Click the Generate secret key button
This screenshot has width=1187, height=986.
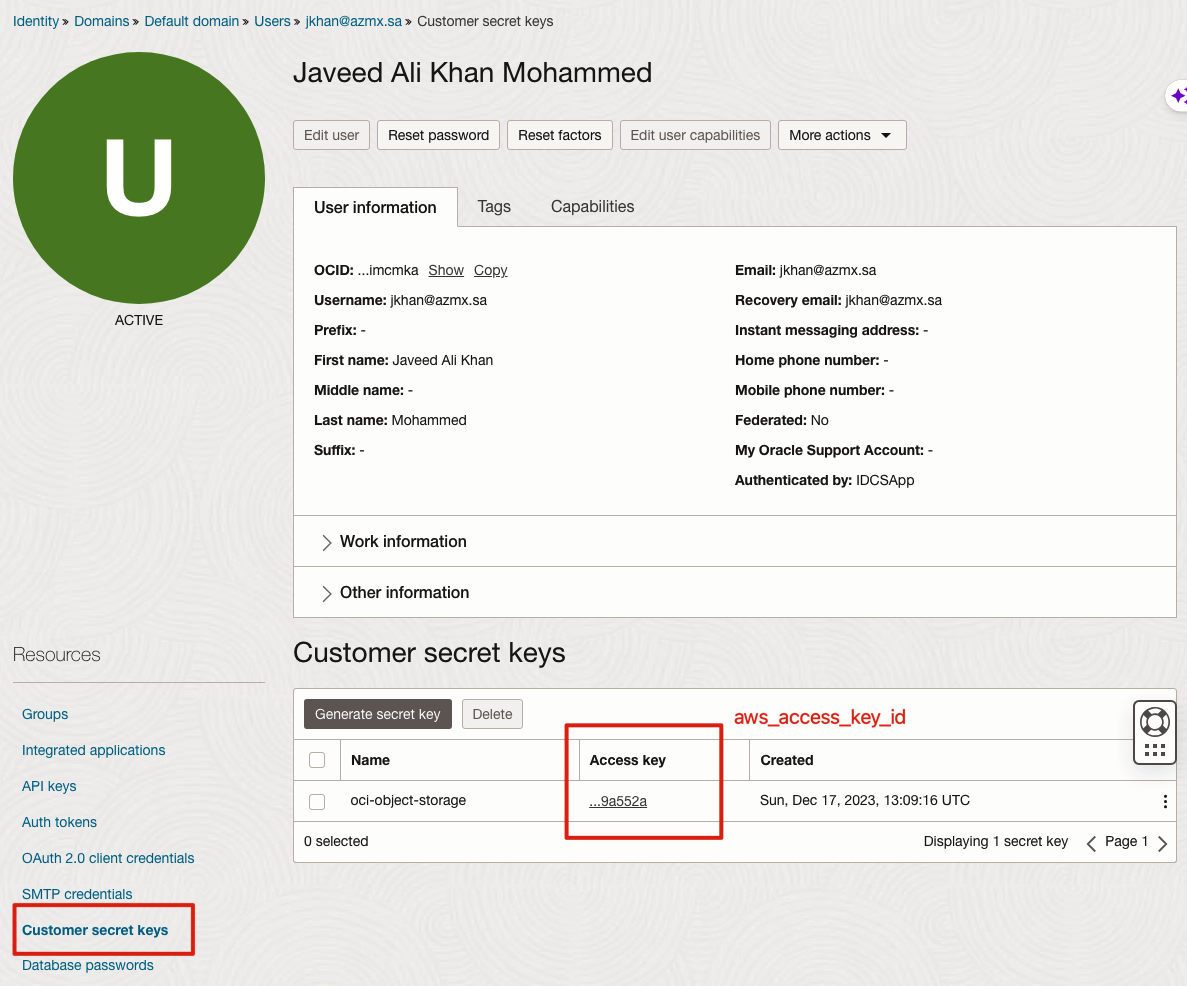pyautogui.click(x=377, y=714)
